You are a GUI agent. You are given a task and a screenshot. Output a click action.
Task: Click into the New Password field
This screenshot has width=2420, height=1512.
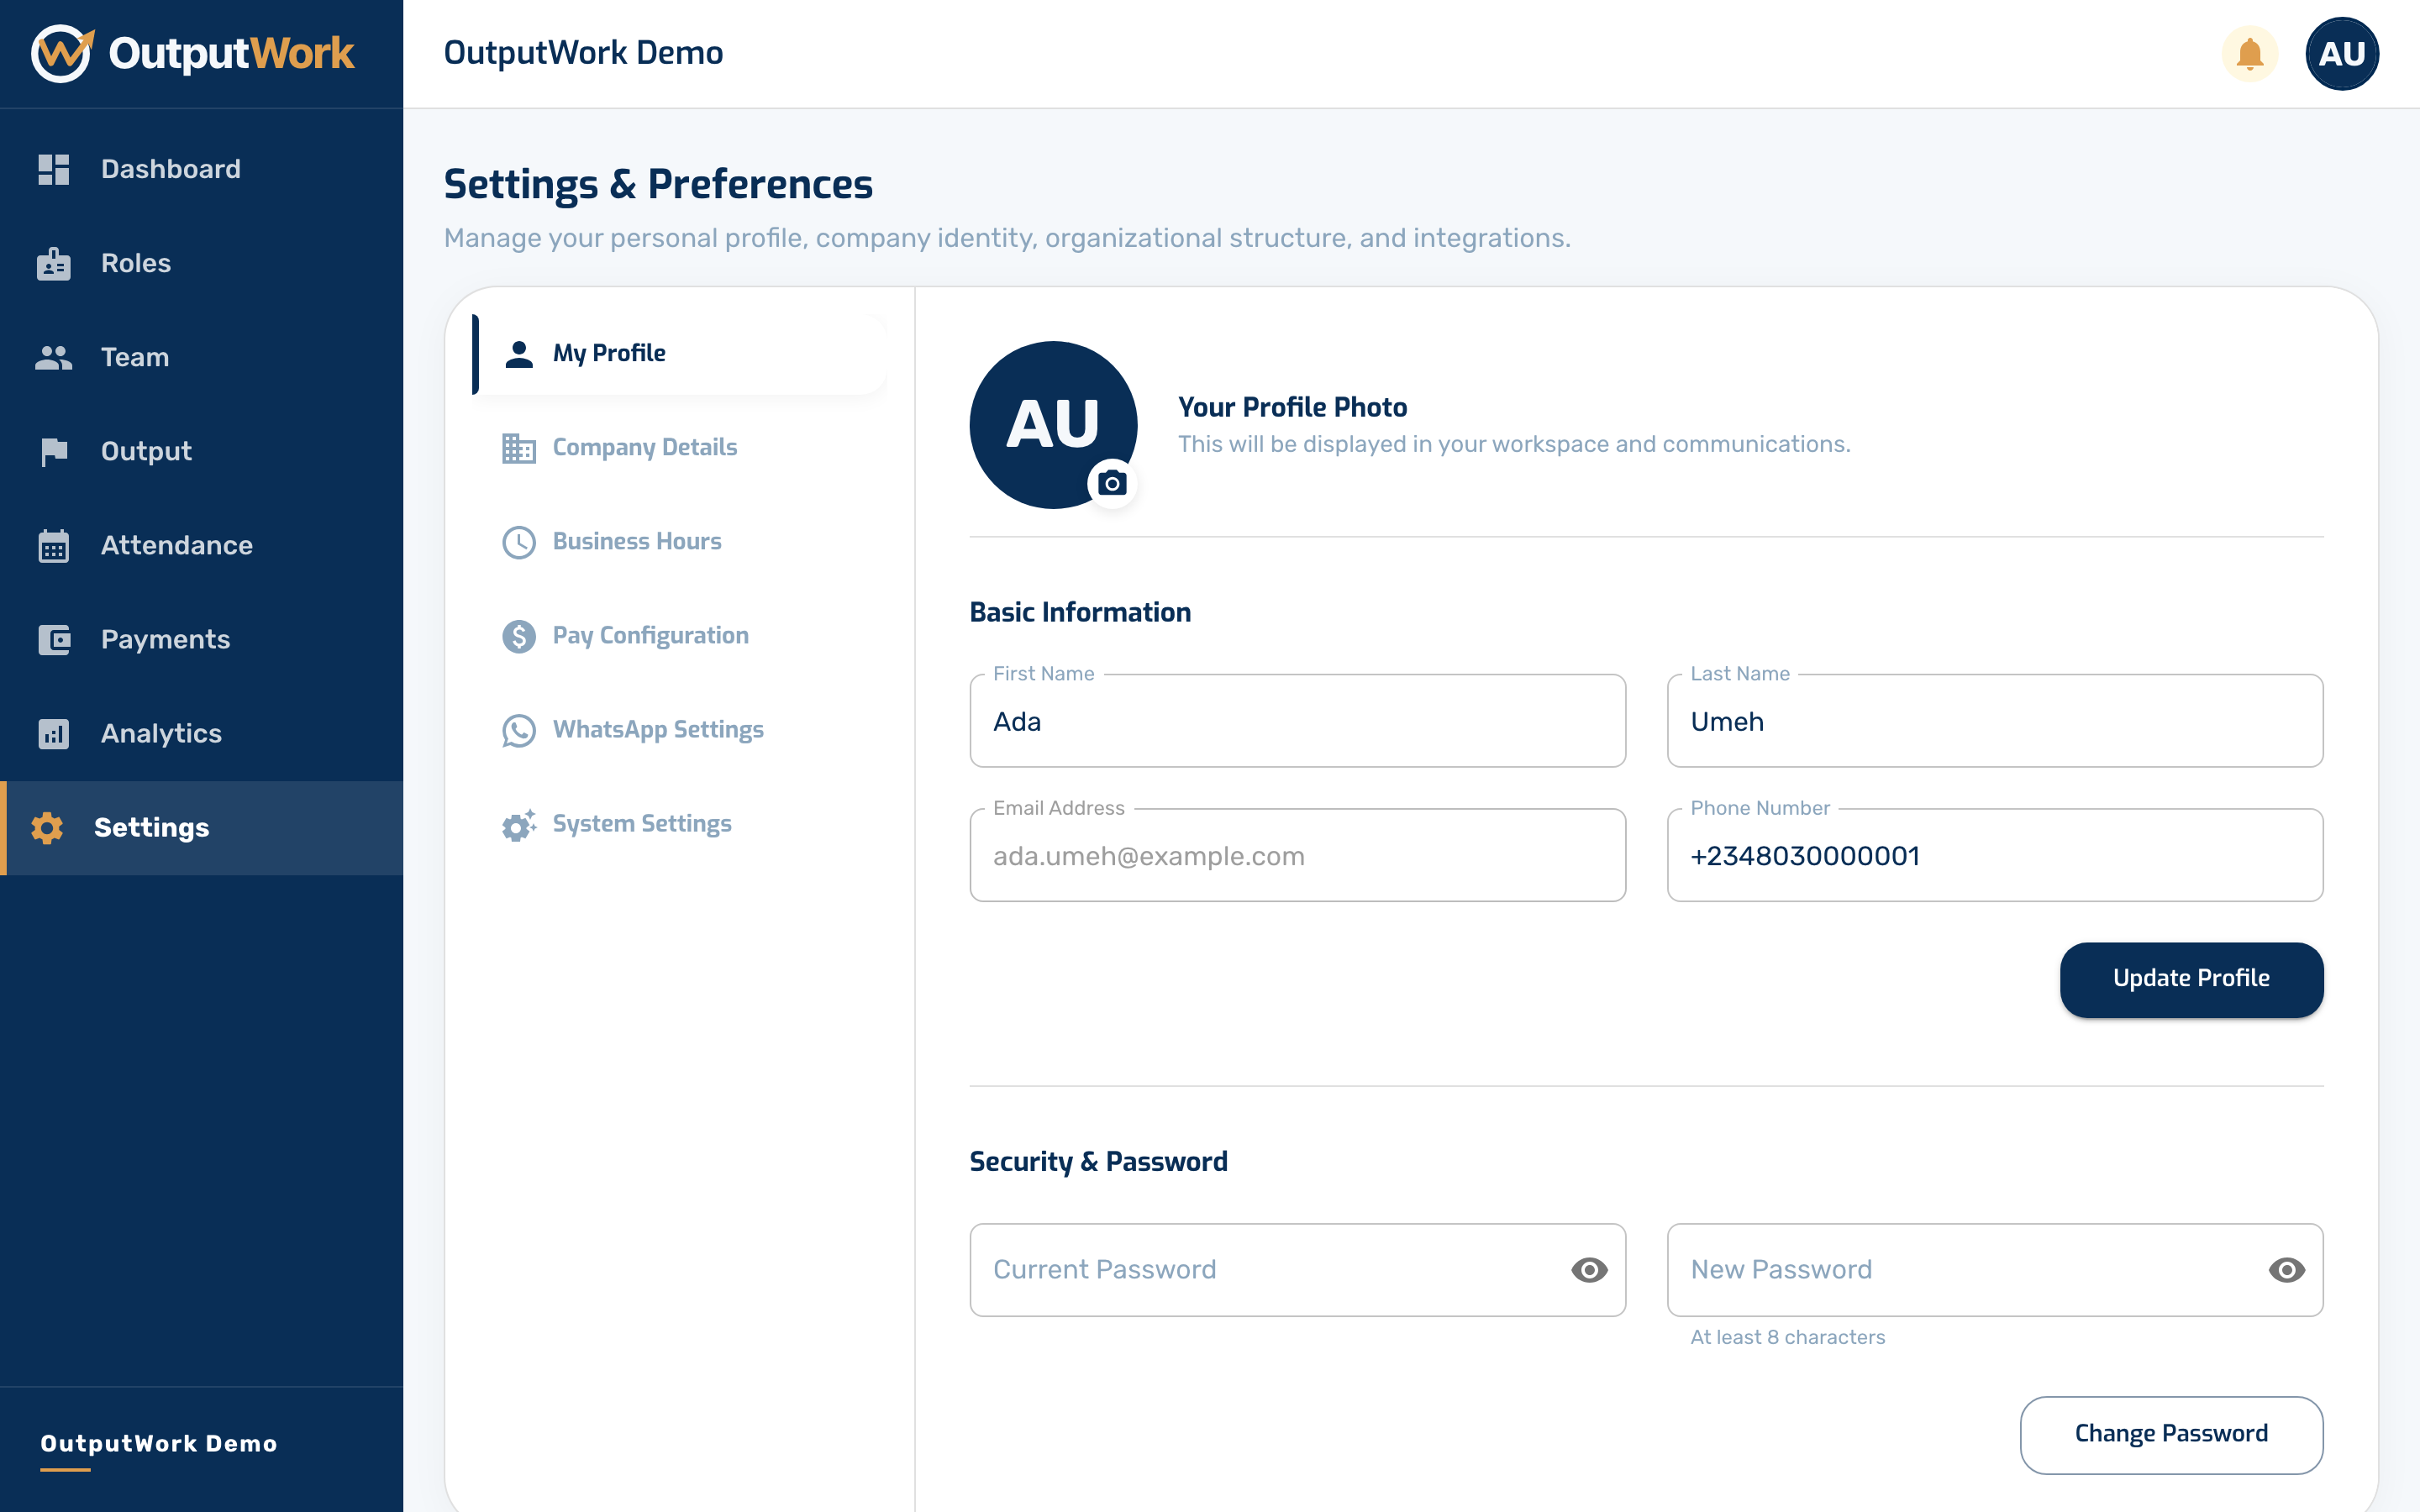pos(1995,1270)
